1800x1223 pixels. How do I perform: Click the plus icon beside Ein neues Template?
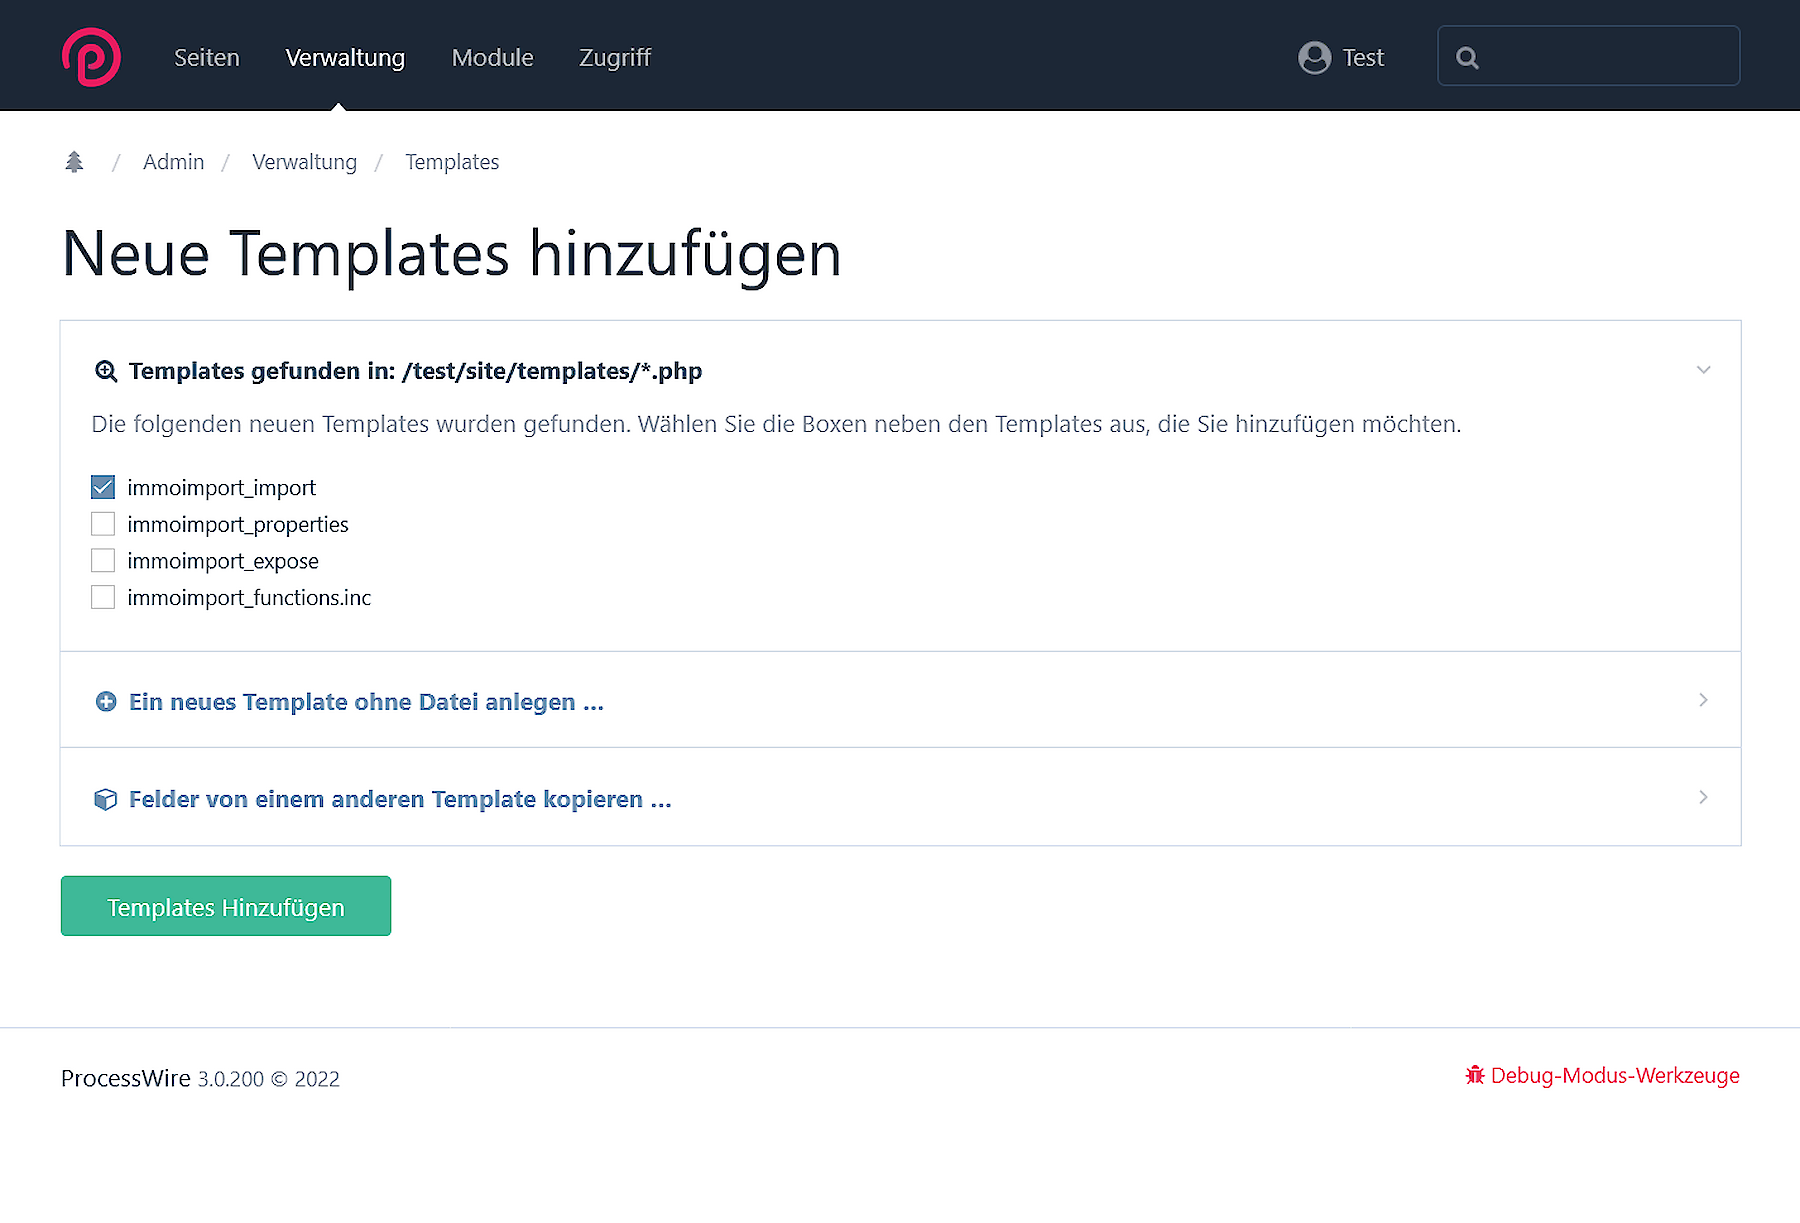(x=105, y=701)
